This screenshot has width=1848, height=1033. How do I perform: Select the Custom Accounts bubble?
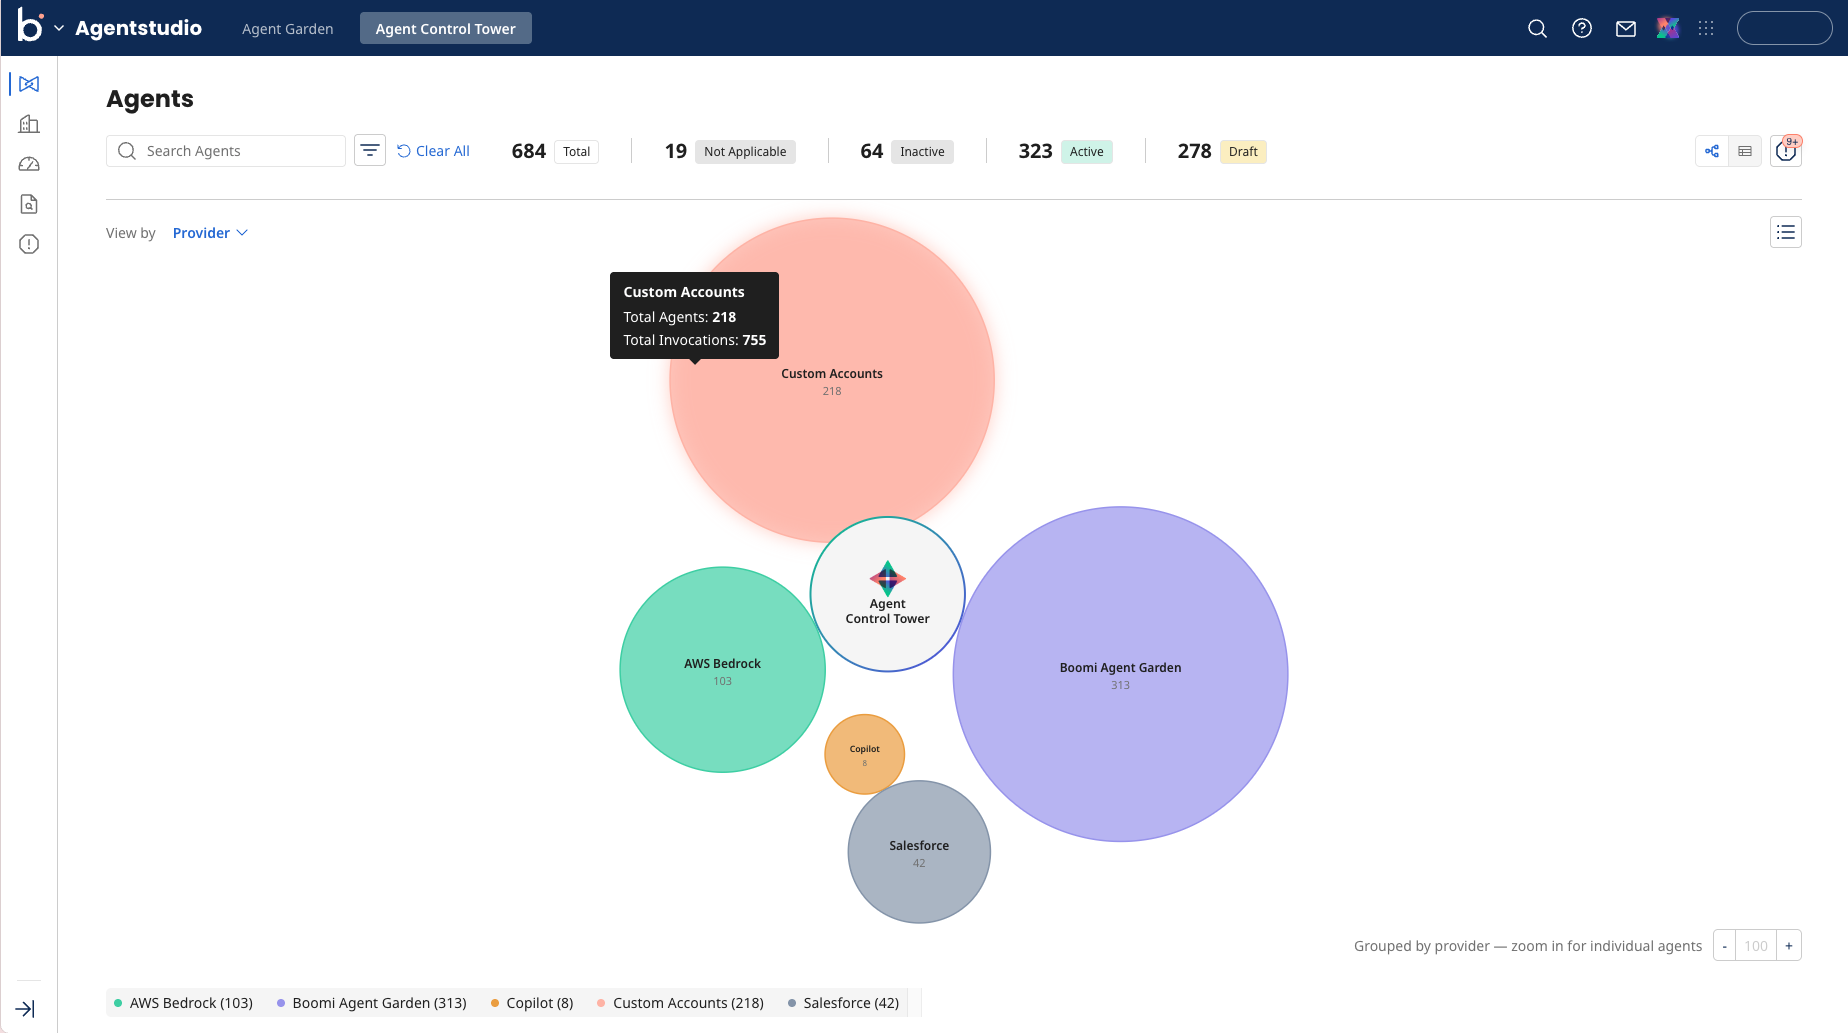(832, 380)
